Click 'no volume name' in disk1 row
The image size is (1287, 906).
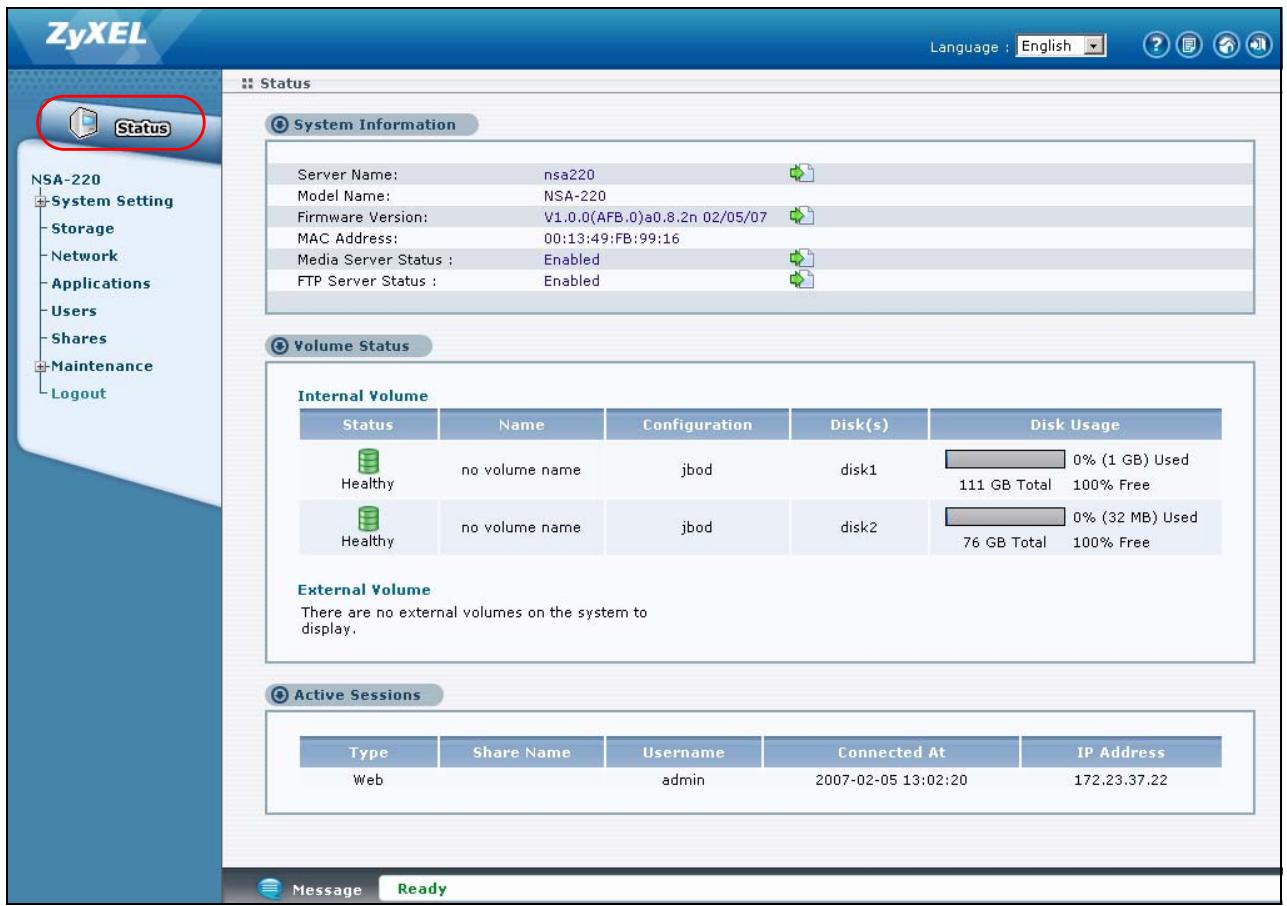(x=521, y=472)
